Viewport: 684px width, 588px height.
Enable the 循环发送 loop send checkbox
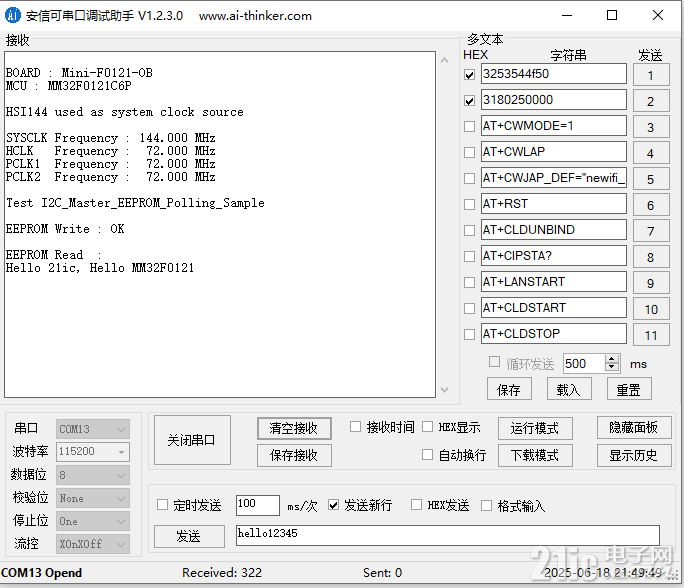coord(494,362)
